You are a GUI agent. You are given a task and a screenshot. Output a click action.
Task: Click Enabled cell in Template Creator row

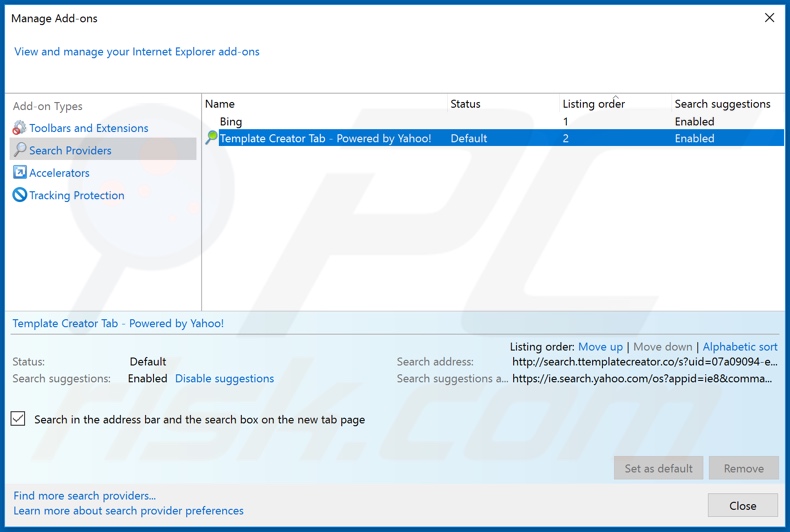pyautogui.click(x=694, y=138)
